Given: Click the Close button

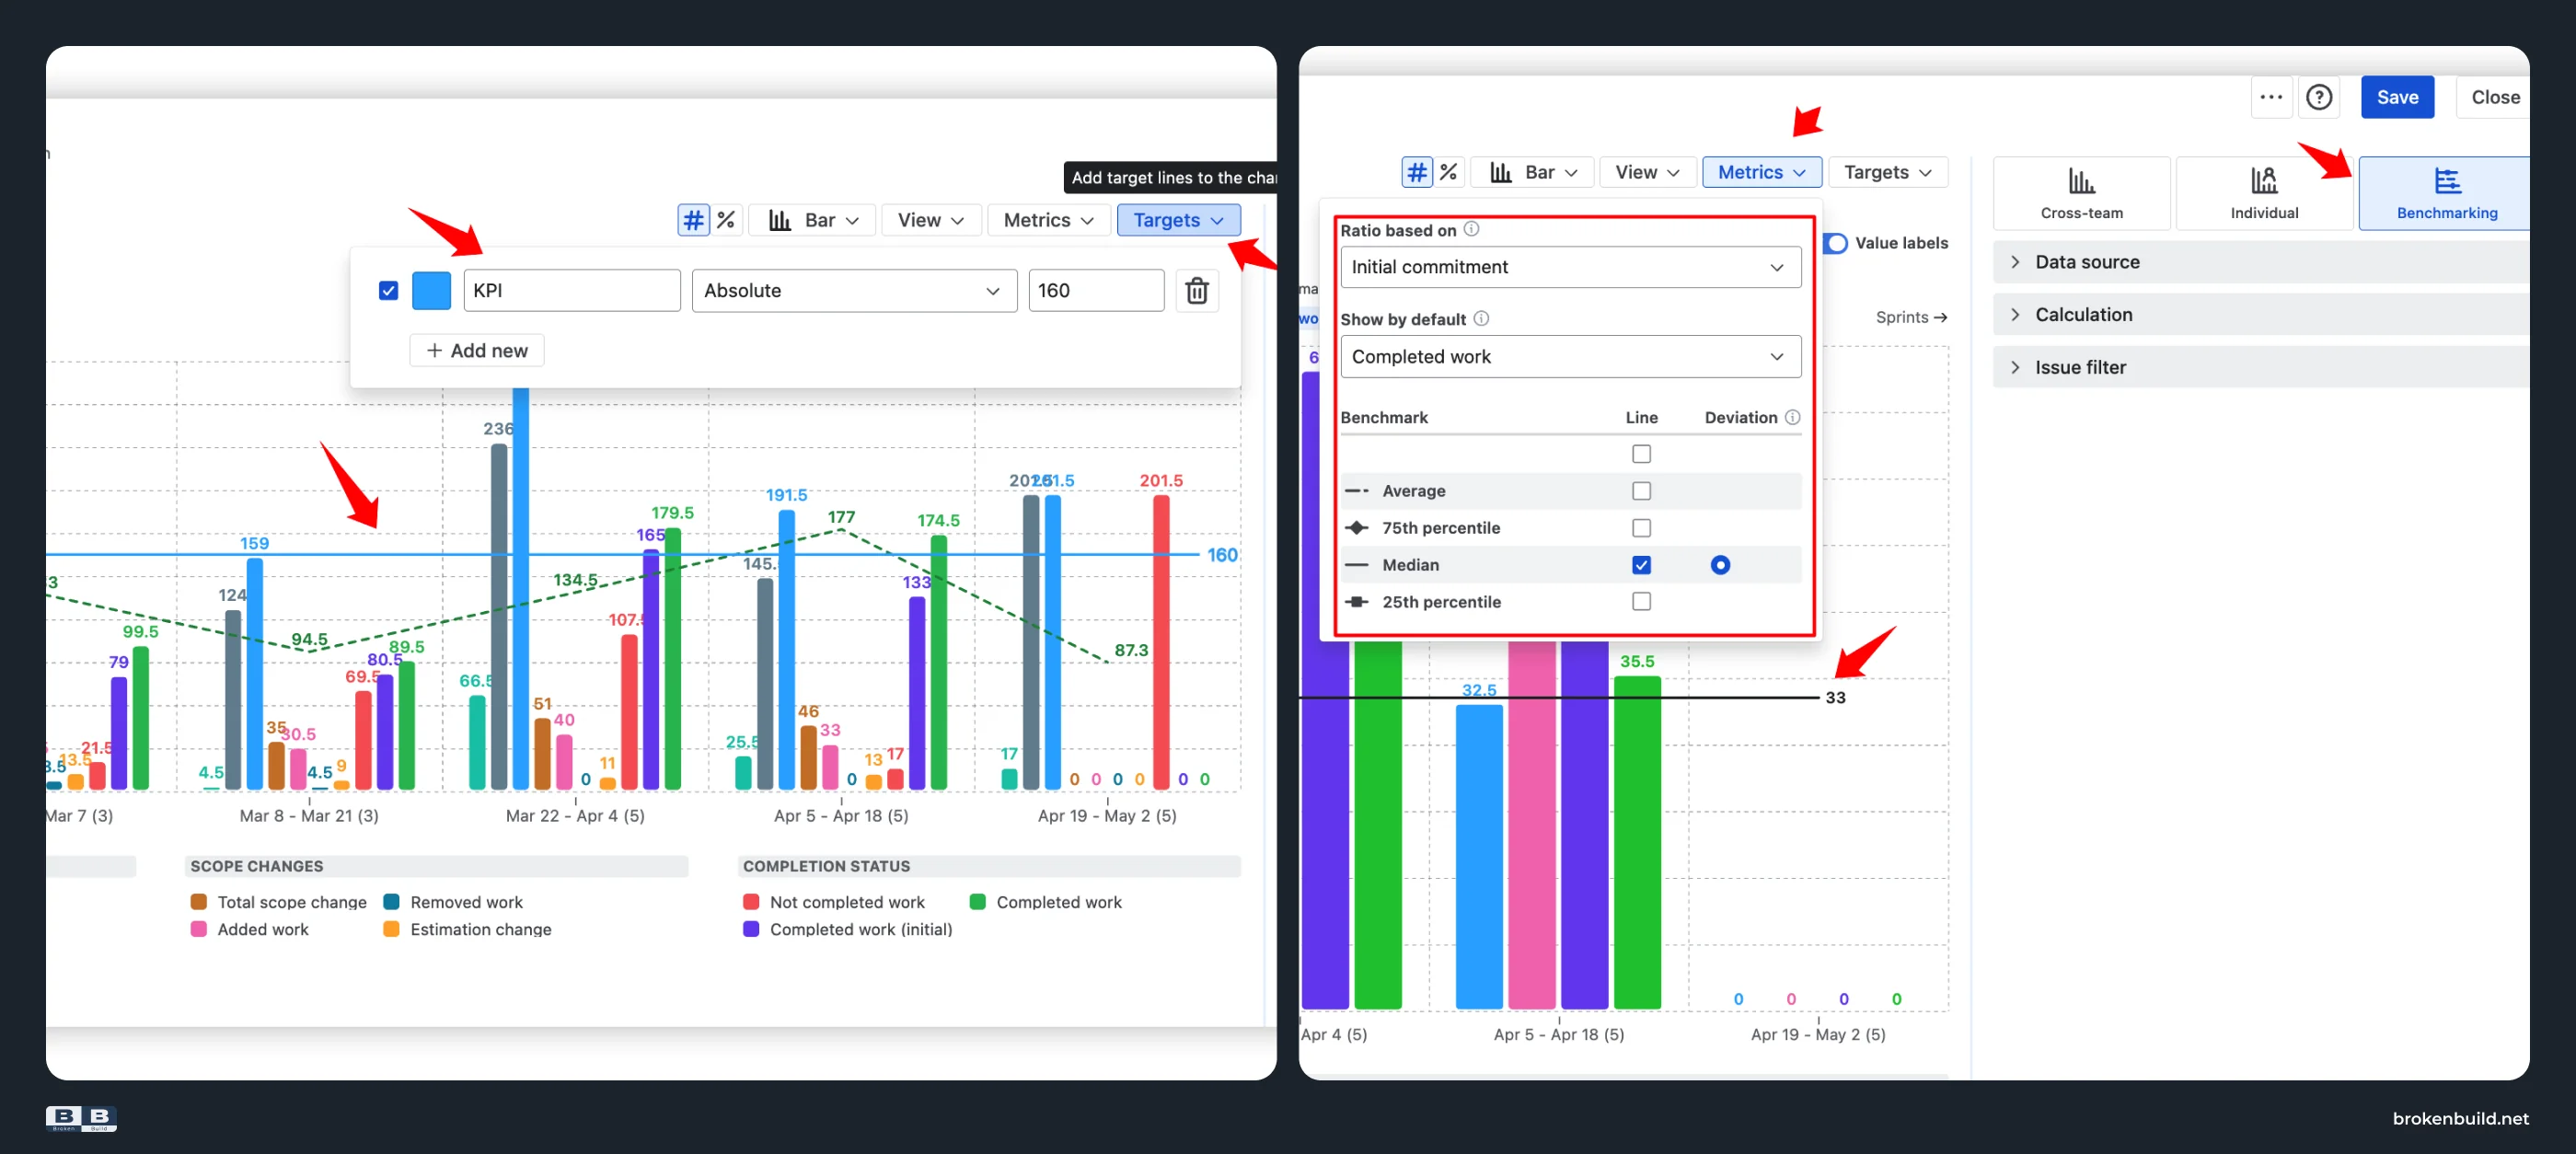Looking at the screenshot, I should (x=2494, y=97).
